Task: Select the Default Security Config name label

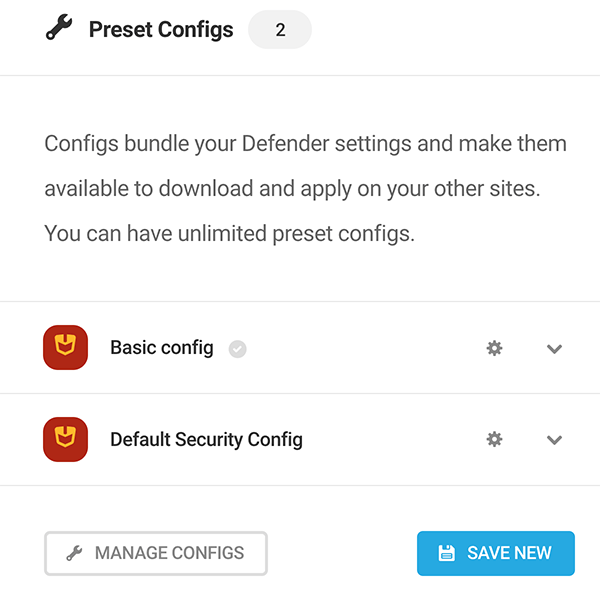Action: click(206, 439)
